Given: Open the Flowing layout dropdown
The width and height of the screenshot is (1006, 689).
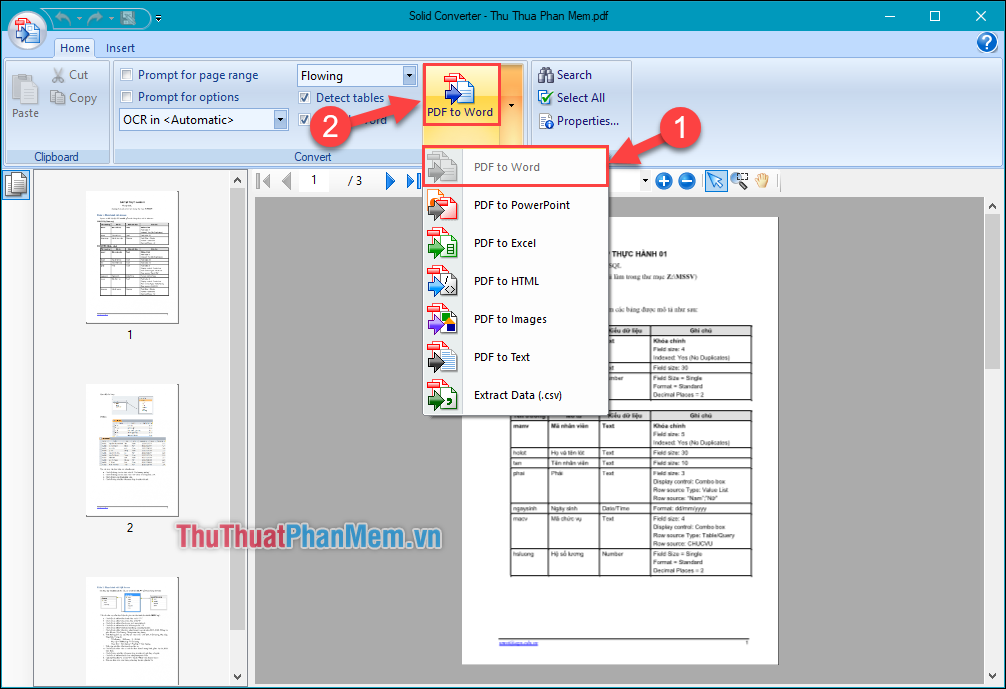Looking at the screenshot, I should pos(409,75).
